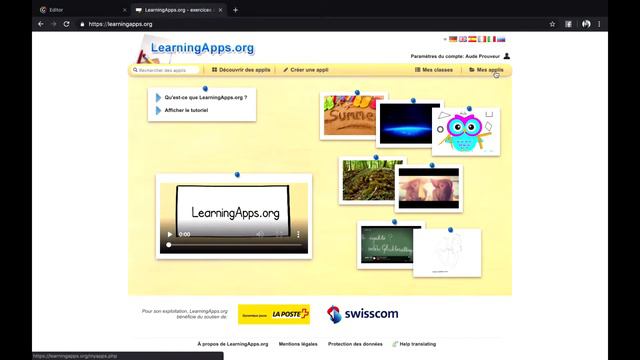The width and height of the screenshot is (640, 360).
Task: Play the LearningApps.org intro video
Action: [170, 234]
